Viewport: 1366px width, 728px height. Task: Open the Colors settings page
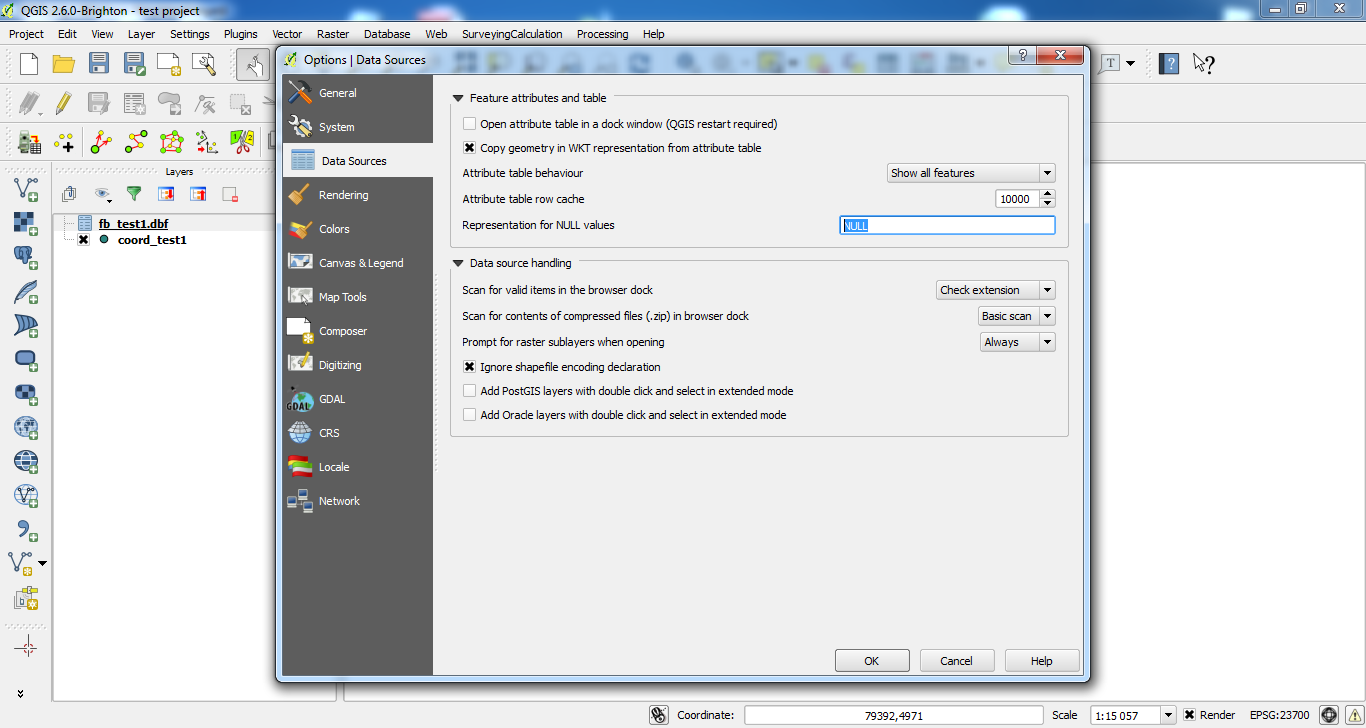(333, 229)
